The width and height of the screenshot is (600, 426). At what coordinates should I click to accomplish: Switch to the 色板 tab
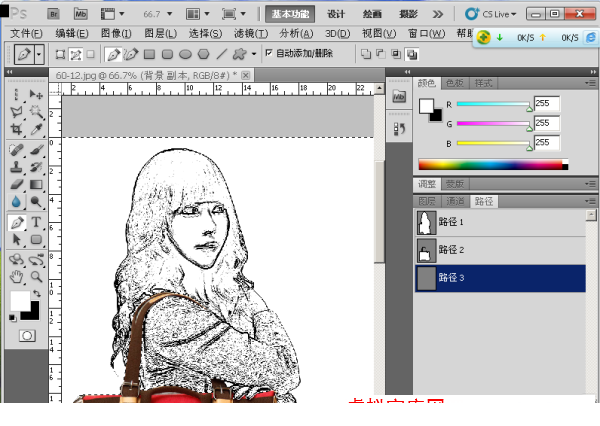tap(455, 83)
